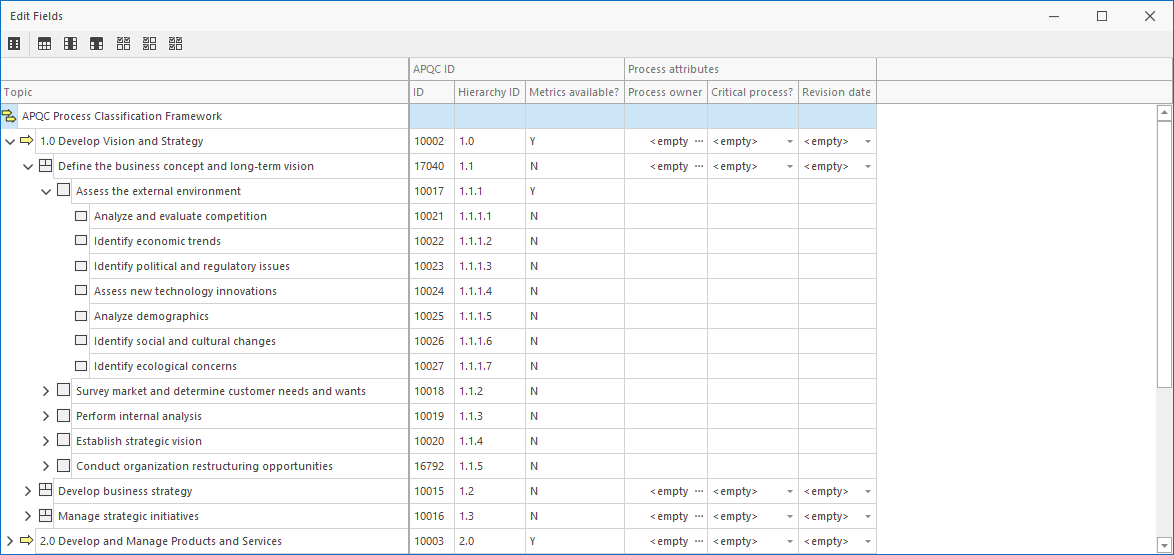1174x555 pixels.
Task: Click checkbox-grid icon with top row checked
Action: pyautogui.click(x=124, y=44)
